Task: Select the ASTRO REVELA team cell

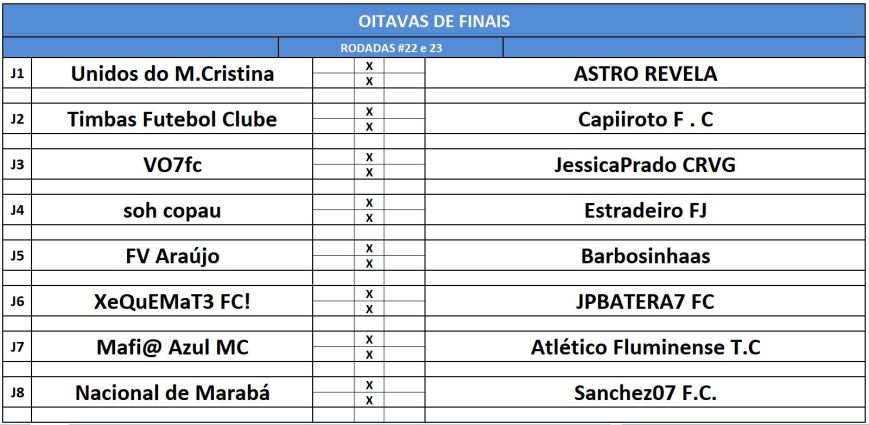Action: tap(645, 74)
